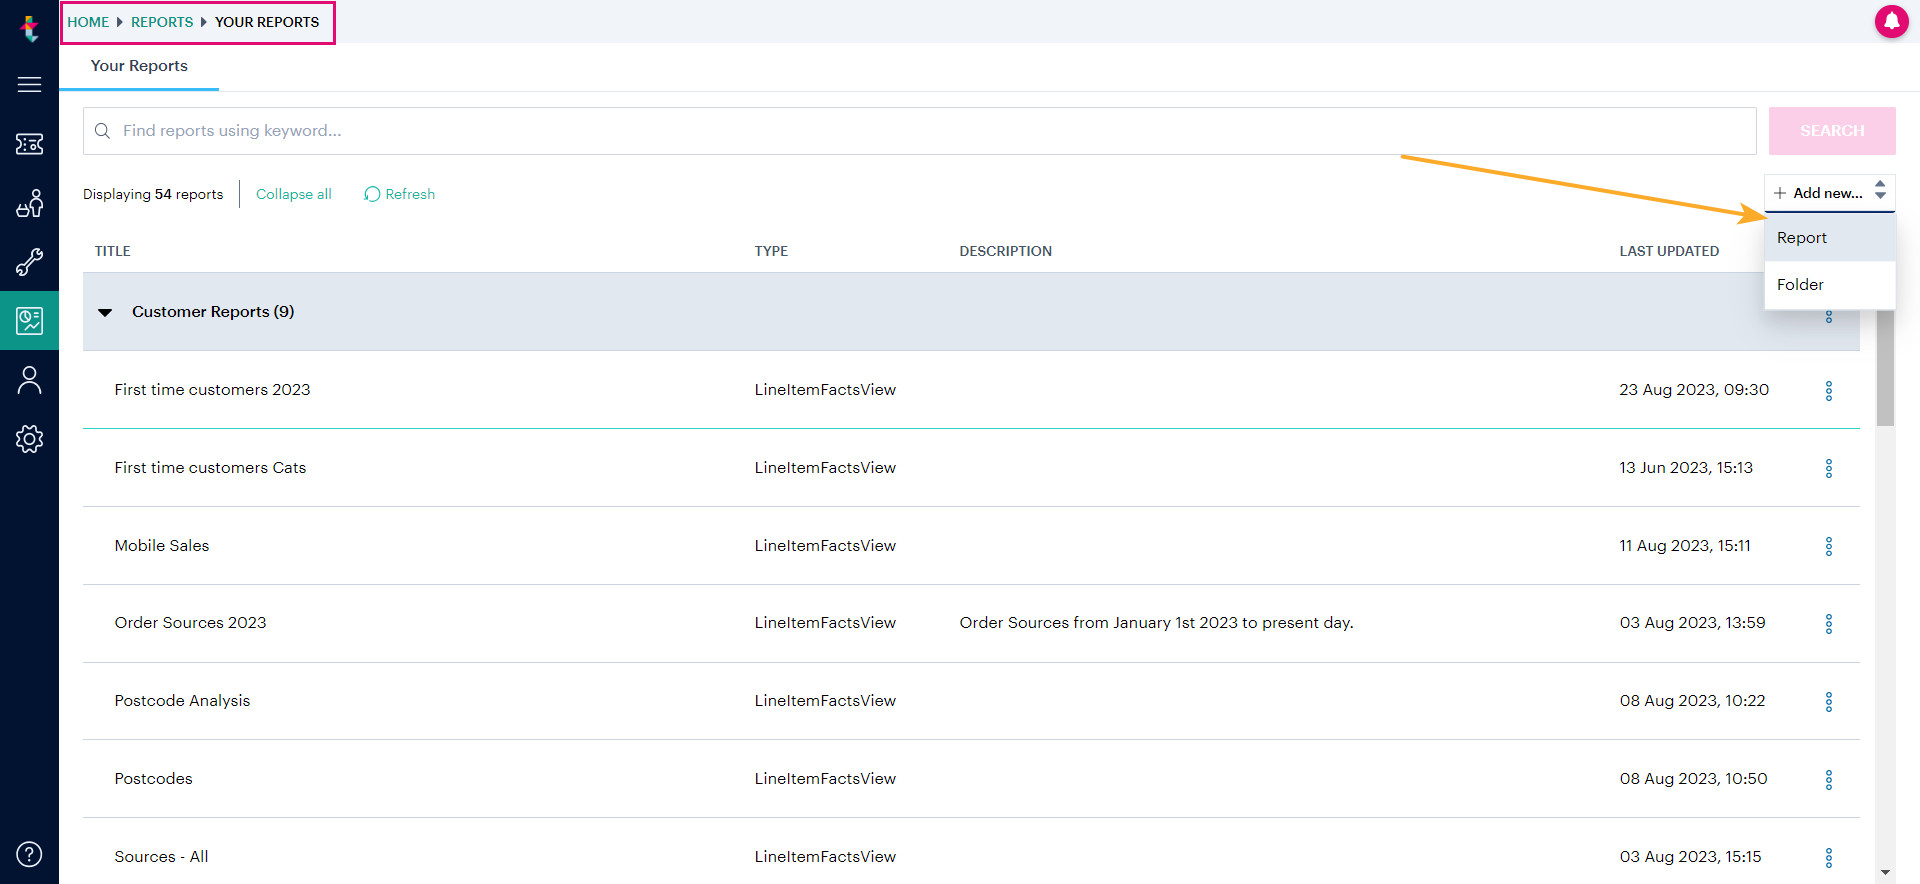Click the TITLE column header

(x=113, y=251)
